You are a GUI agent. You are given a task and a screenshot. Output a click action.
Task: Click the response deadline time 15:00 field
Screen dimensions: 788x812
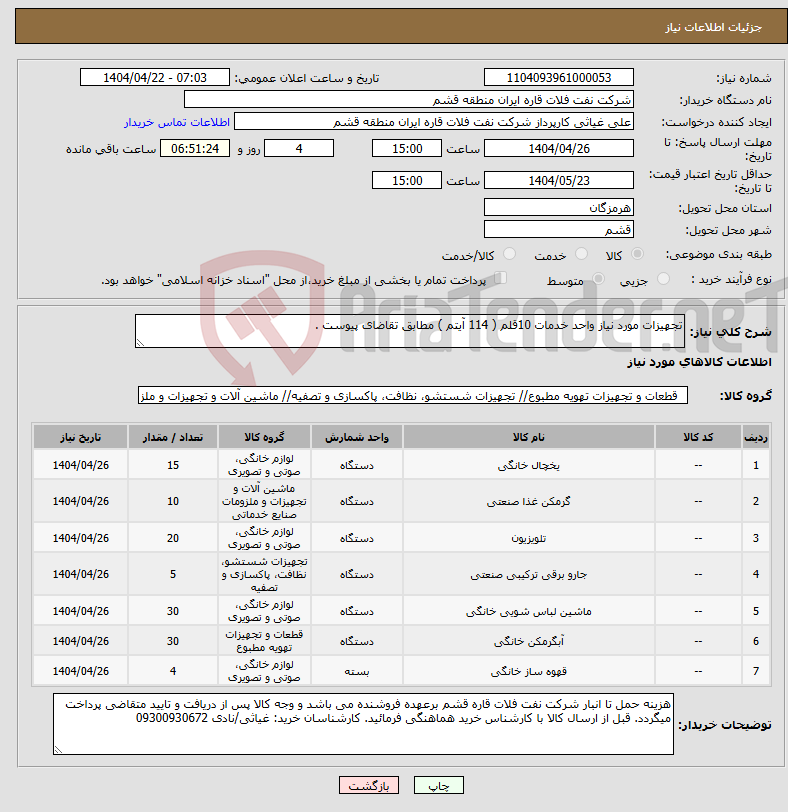407,149
